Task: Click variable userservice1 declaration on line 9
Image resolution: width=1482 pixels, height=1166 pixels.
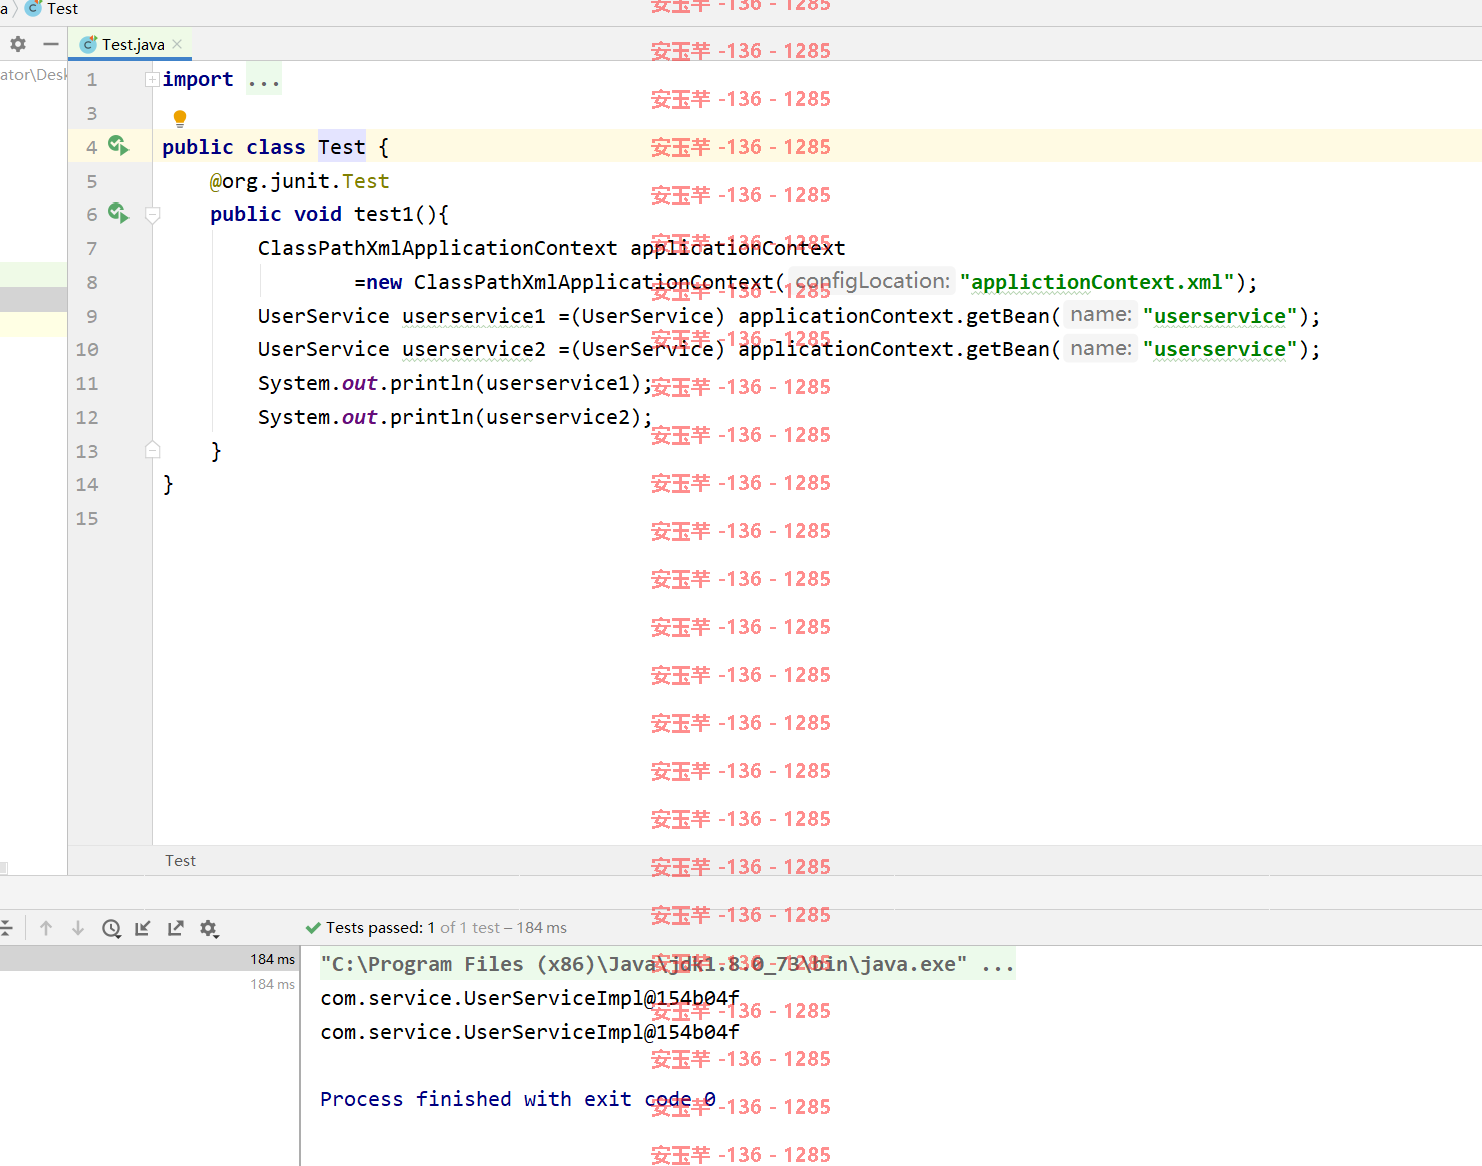Action: (x=474, y=316)
